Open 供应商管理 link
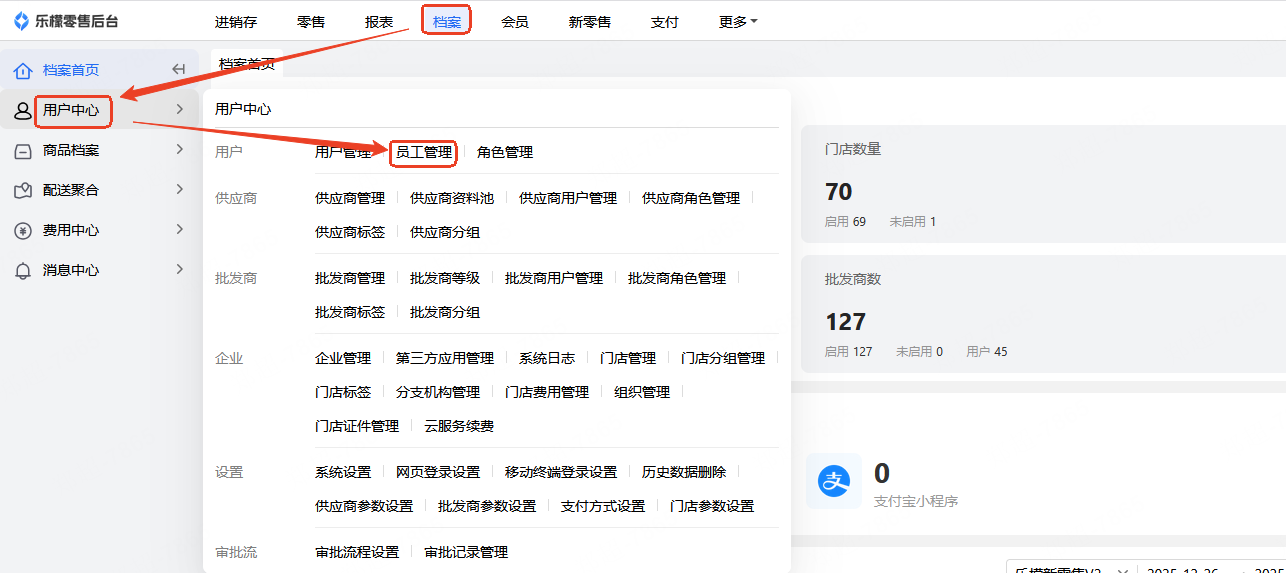Viewport: 1286px width, 573px height. coord(350,198)
